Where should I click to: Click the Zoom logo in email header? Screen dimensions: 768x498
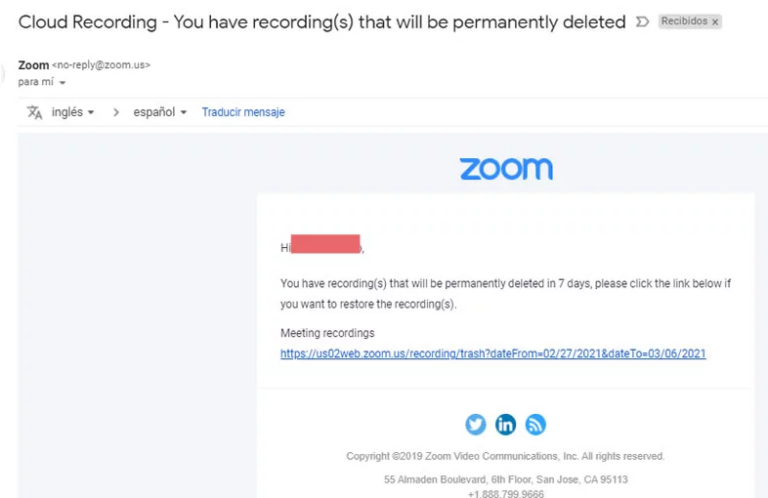[x=506, y=168]
